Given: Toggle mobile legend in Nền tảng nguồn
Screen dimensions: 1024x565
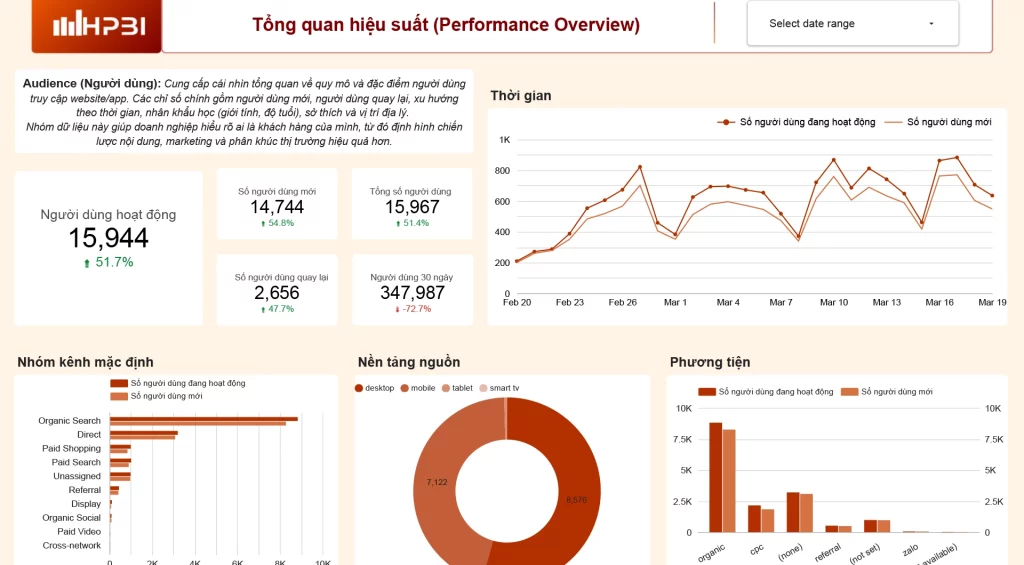Looking at the screenshot, I should click(405, 388).
